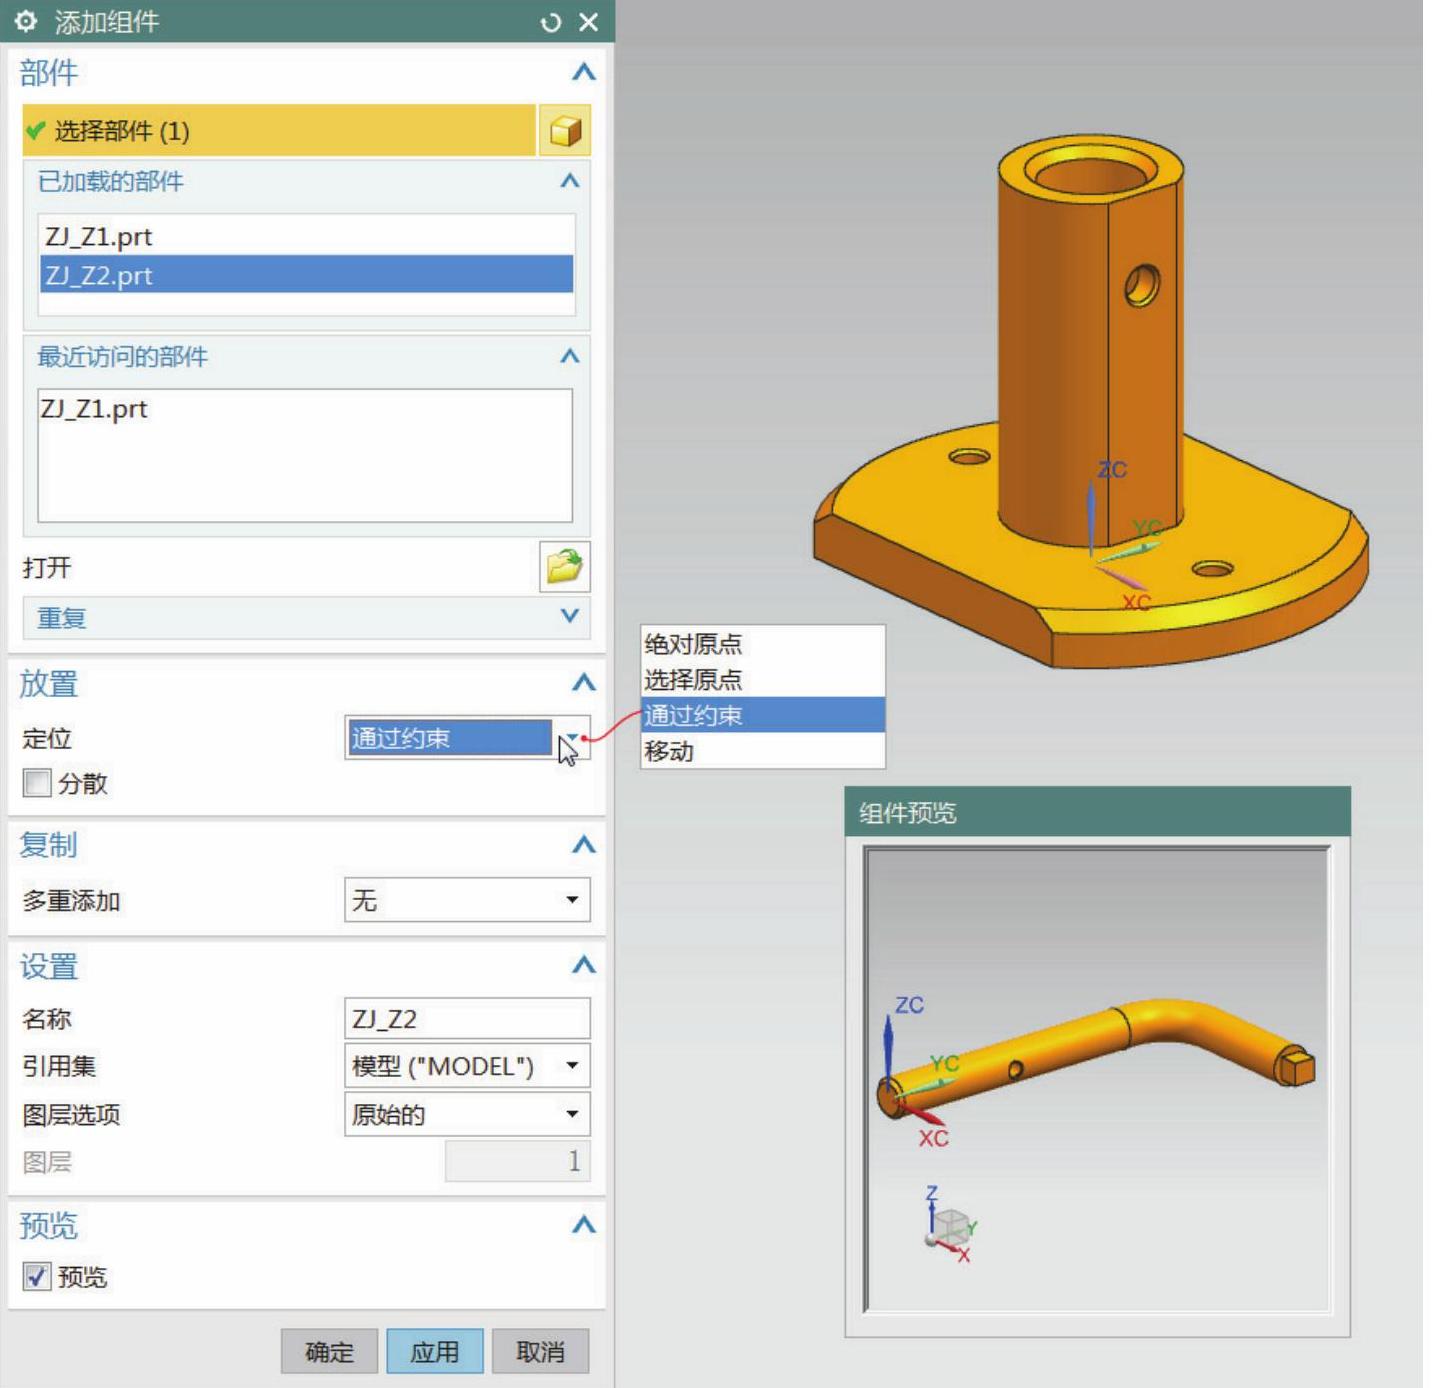Click the view triad in component preview
This screenshot has height=1388, width=1432.
949,1225
